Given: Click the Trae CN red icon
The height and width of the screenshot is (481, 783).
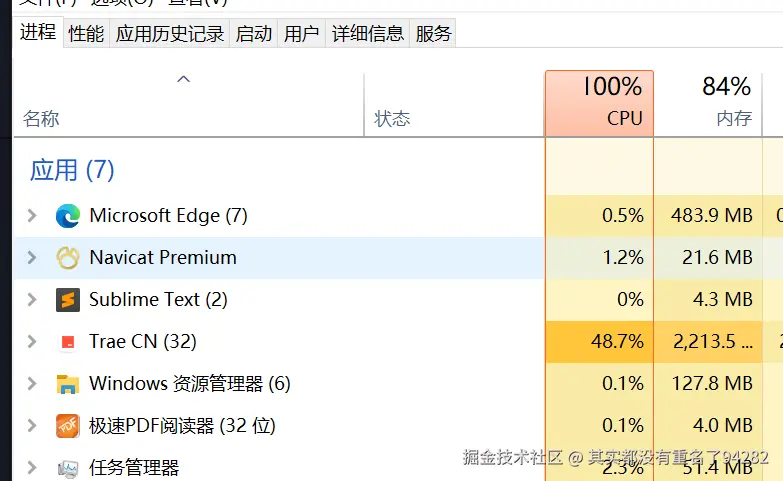Looking at the screenshot, I should pos(67,342).
